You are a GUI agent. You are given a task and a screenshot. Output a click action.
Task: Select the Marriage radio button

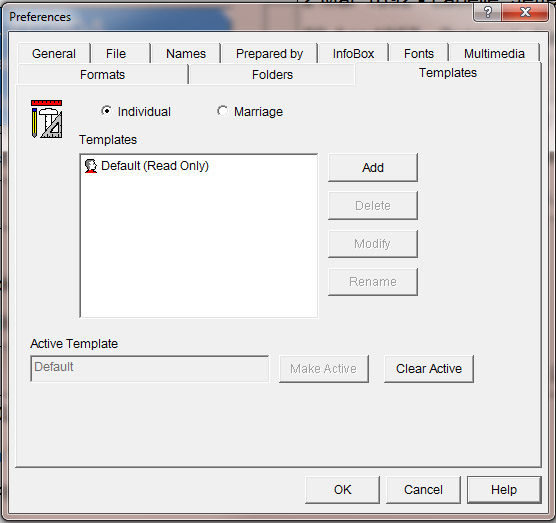click(222, 111)
